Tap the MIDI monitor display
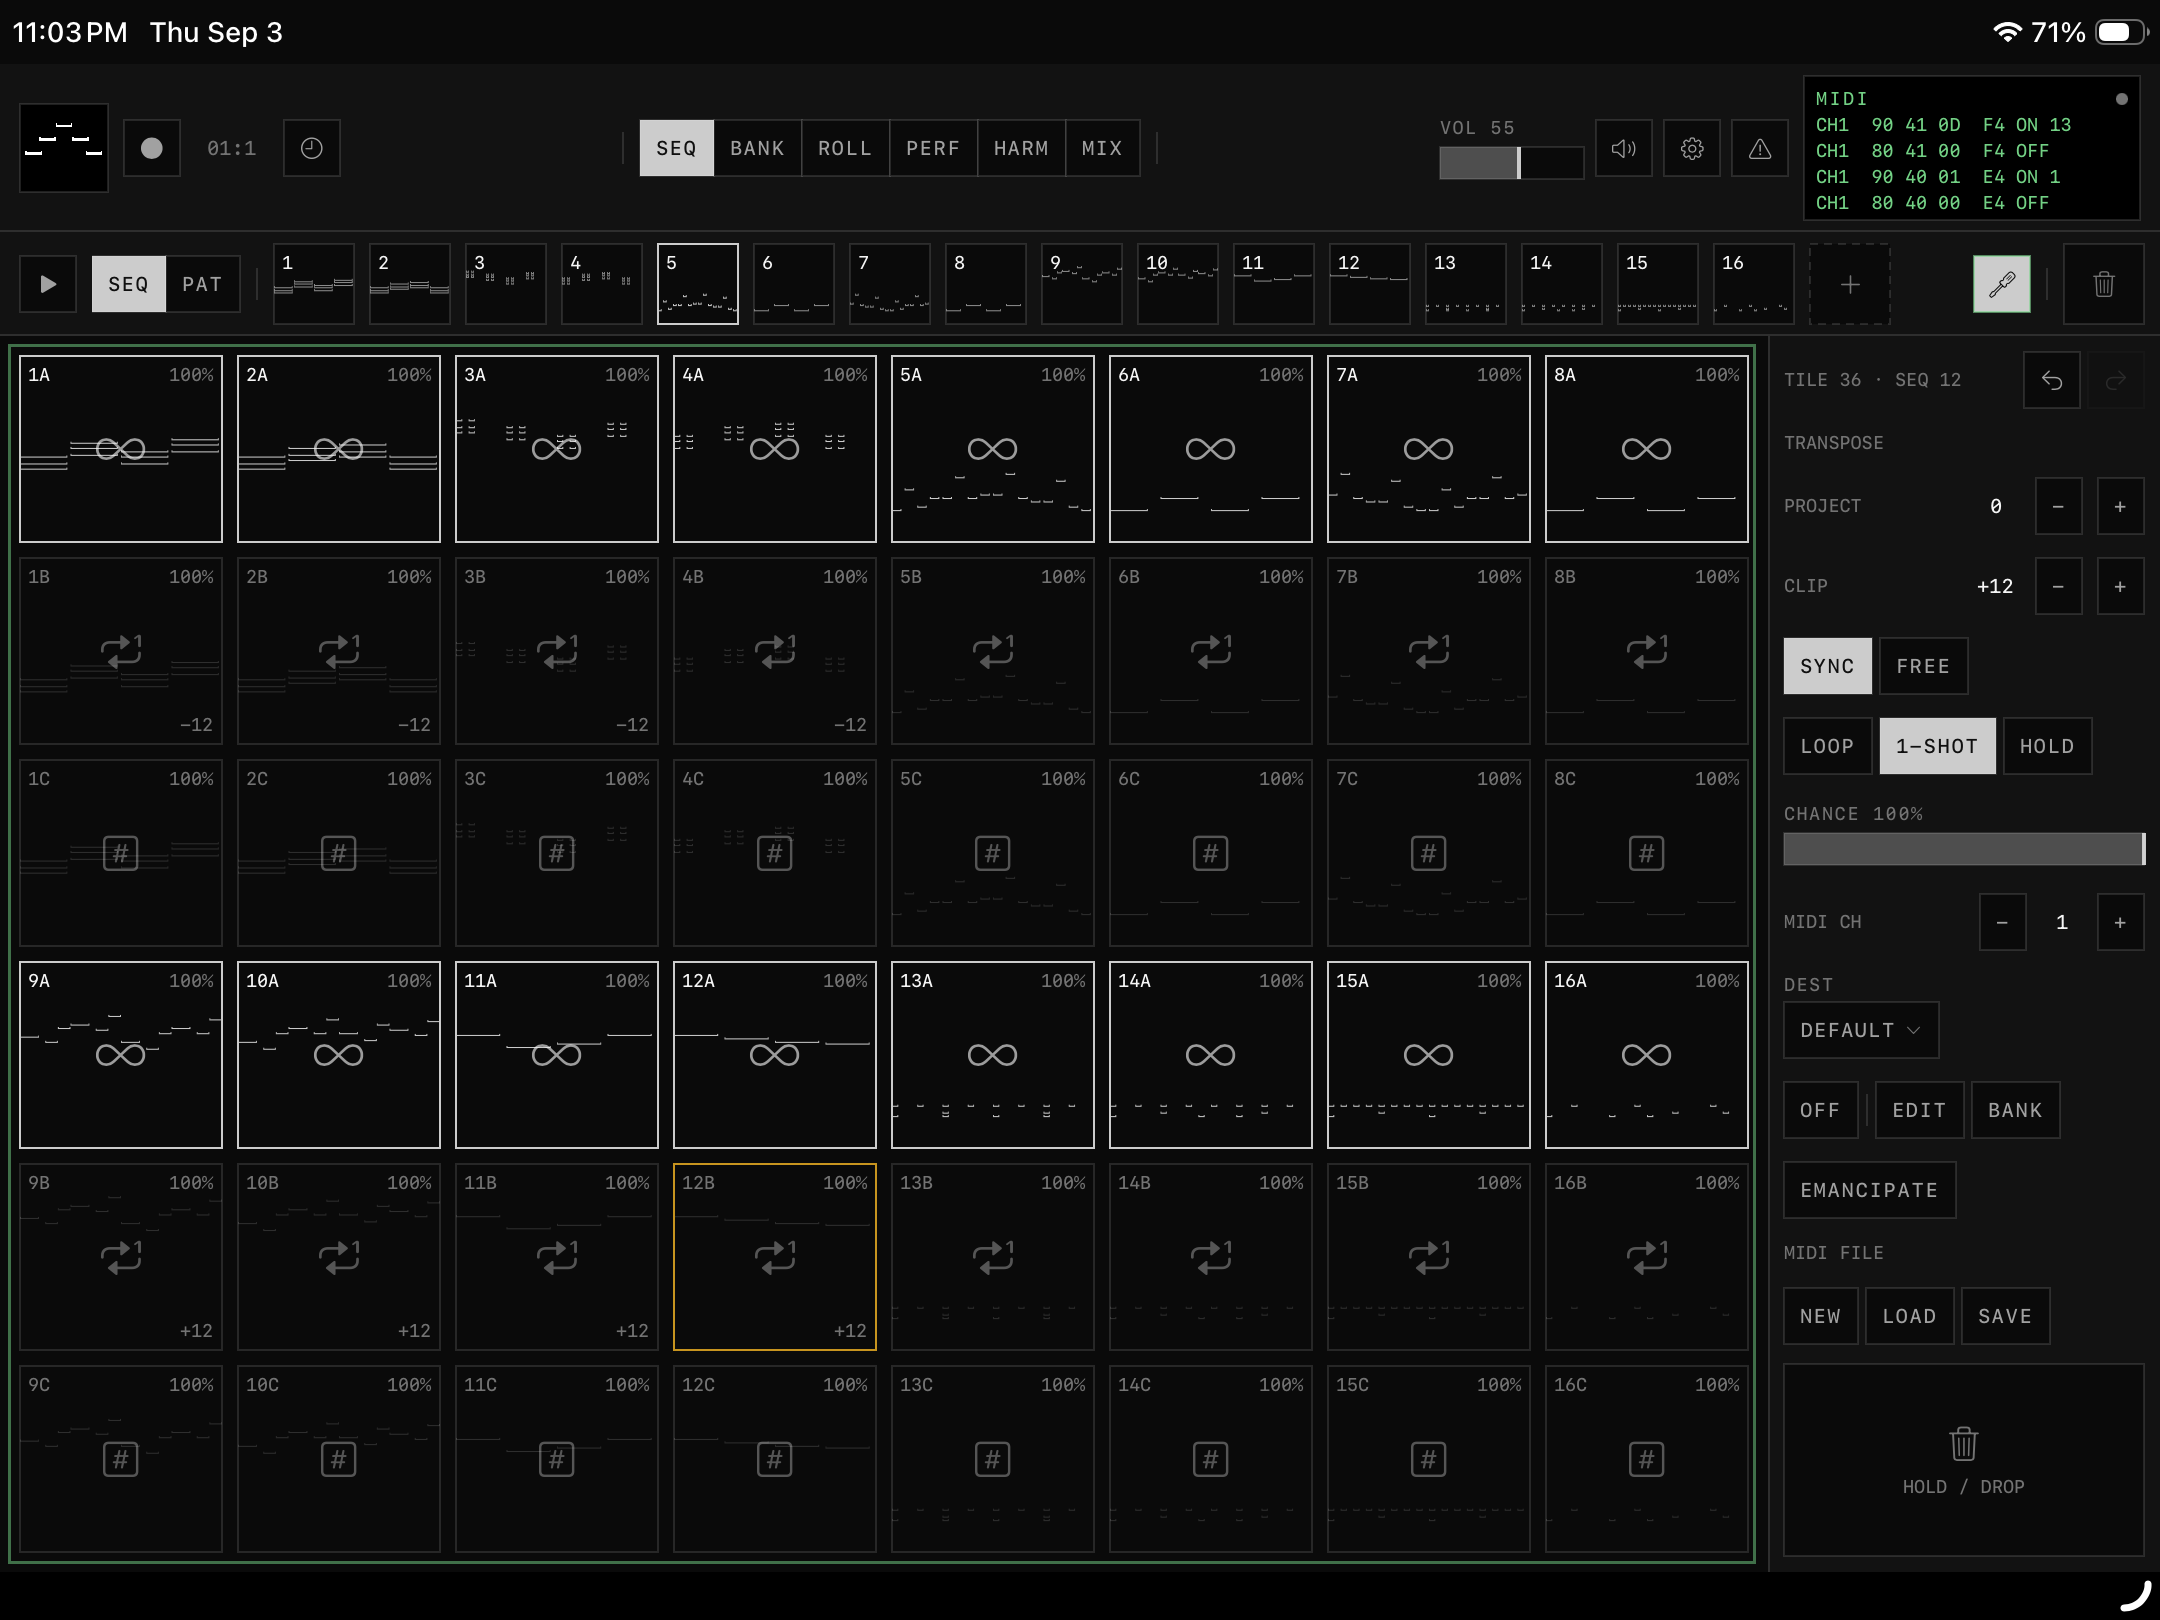 (x=1972, y=148)
